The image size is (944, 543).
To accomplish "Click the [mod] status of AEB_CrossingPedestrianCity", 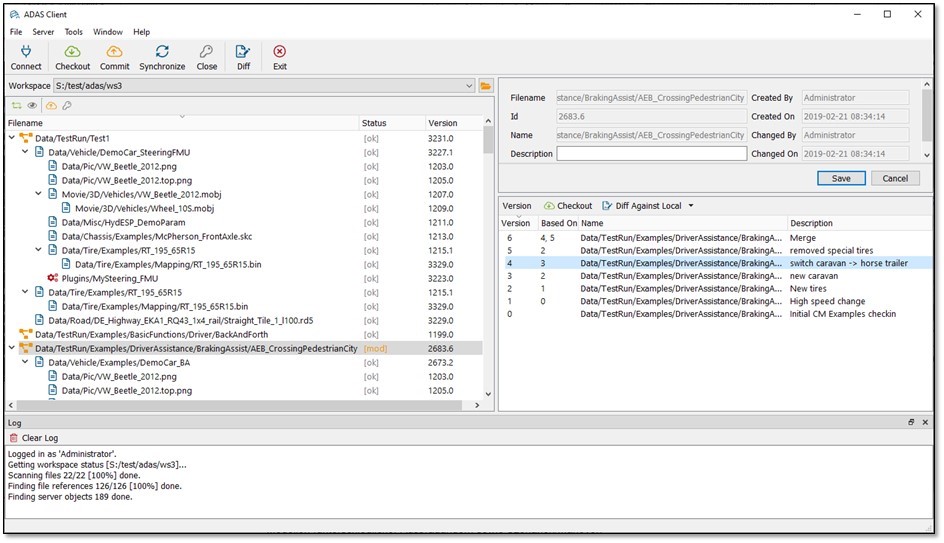I will [x=375, y=349].
